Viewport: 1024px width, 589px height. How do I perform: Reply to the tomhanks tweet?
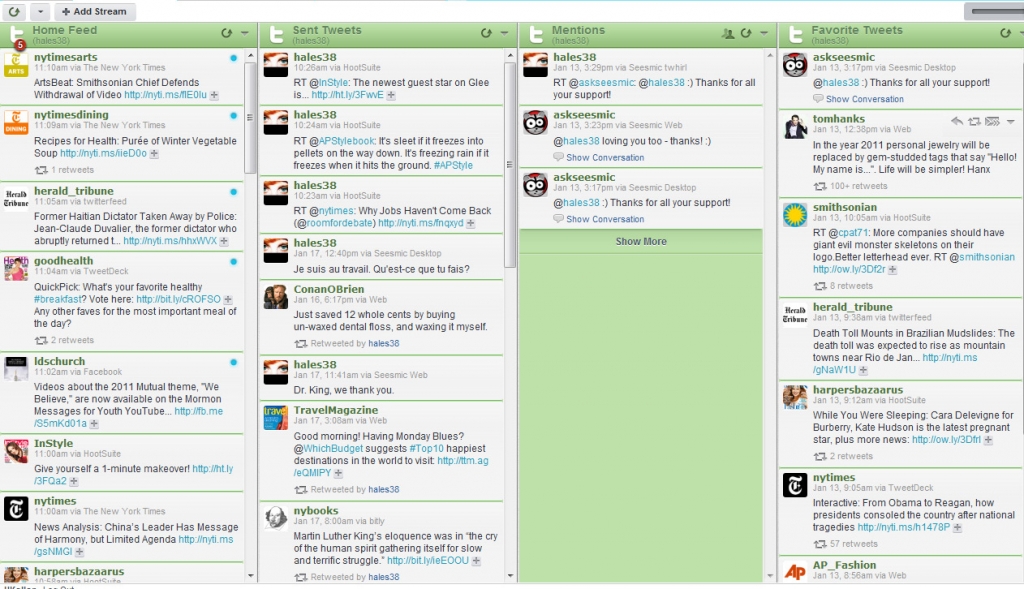[957, 121]
